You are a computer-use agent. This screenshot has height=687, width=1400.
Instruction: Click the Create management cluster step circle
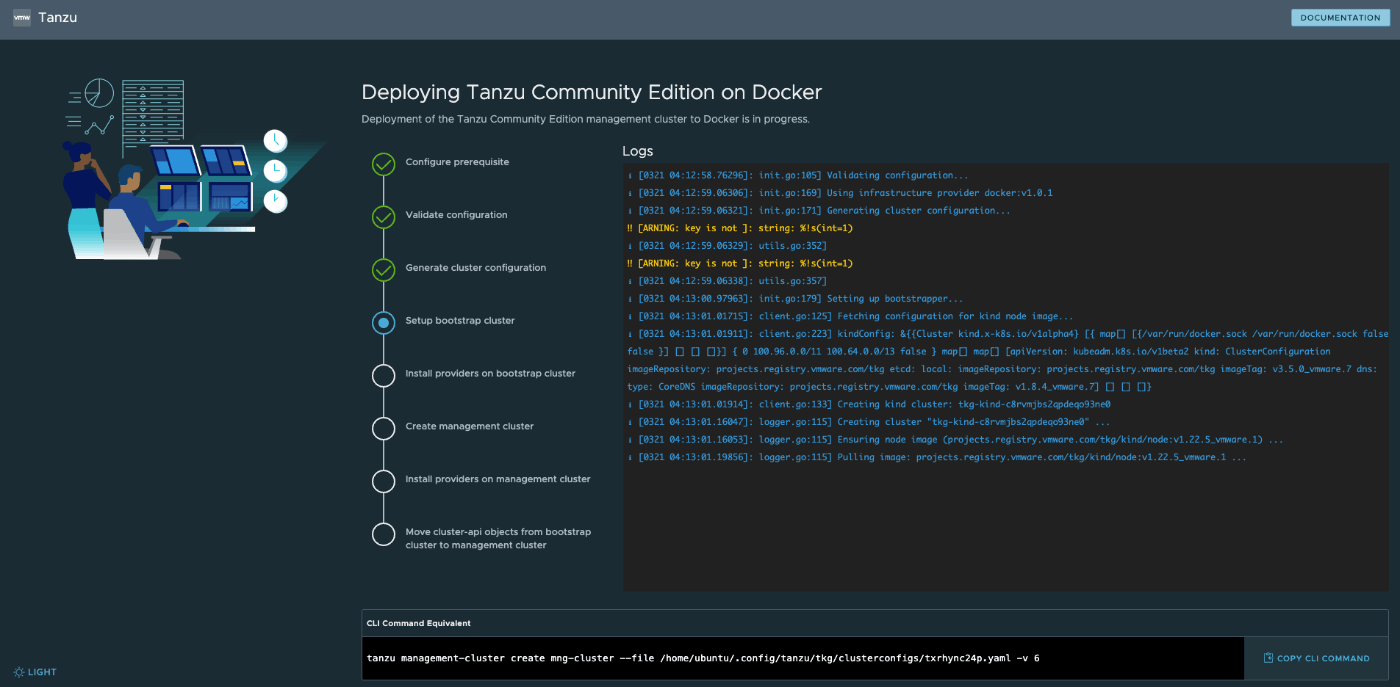click(x=384, y=428)
